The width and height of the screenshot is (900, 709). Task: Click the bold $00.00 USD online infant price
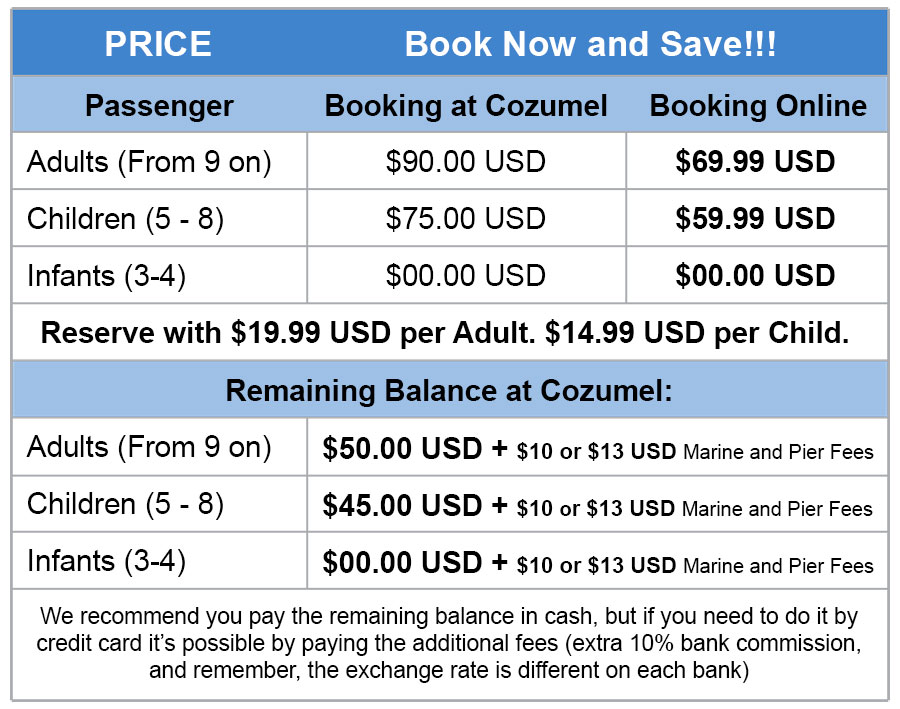pyautogui.click(x=755, y=275)
